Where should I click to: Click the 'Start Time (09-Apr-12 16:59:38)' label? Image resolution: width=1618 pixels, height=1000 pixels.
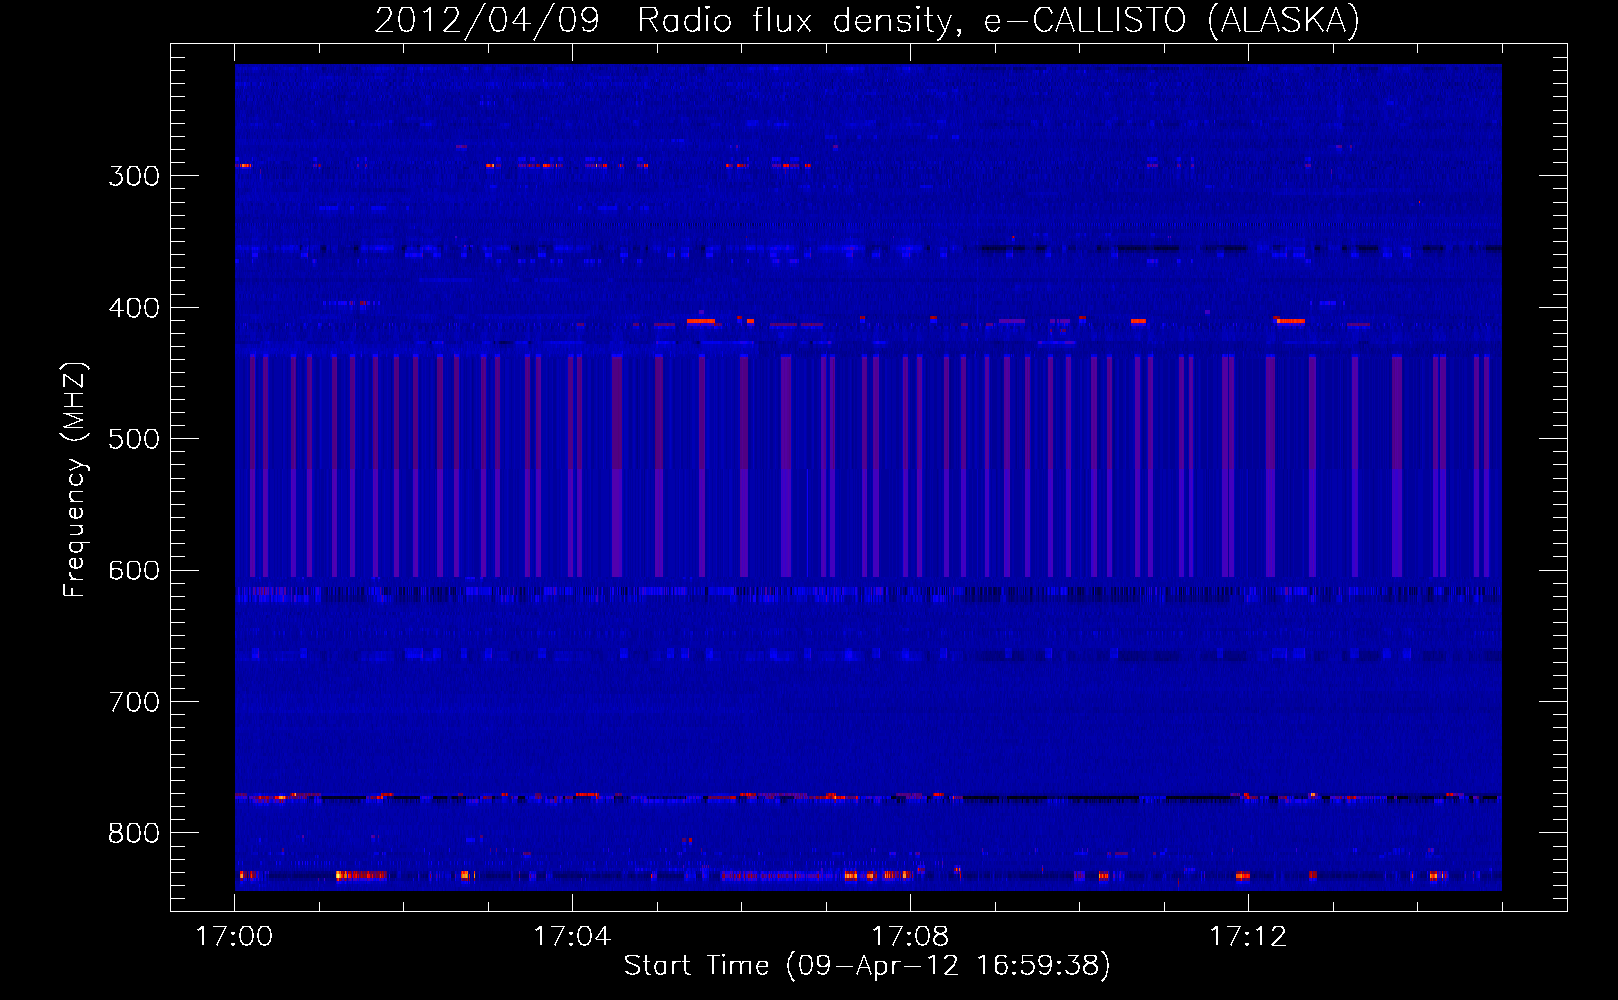point(867,966)
